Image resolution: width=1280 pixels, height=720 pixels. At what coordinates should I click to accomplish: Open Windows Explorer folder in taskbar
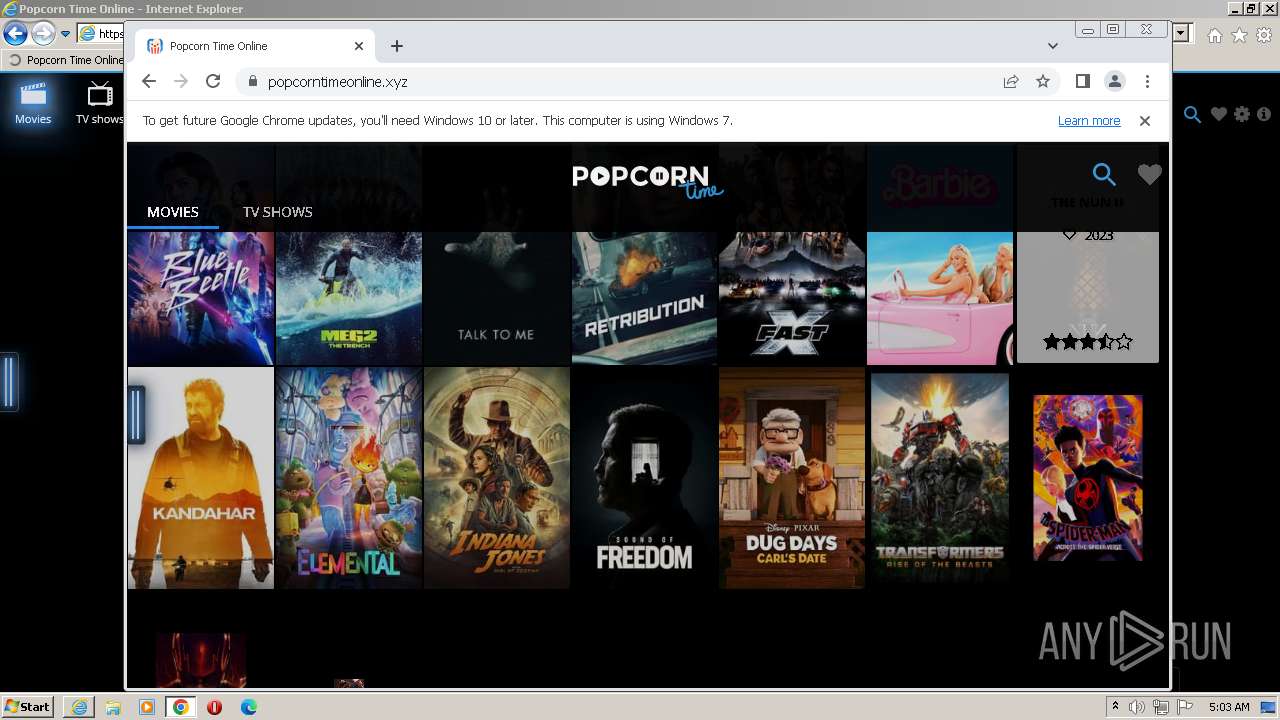[x=113, y=707]
